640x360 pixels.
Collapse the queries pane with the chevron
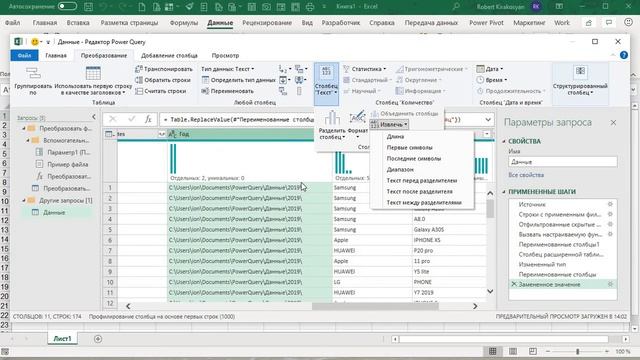tap(93, 117)
